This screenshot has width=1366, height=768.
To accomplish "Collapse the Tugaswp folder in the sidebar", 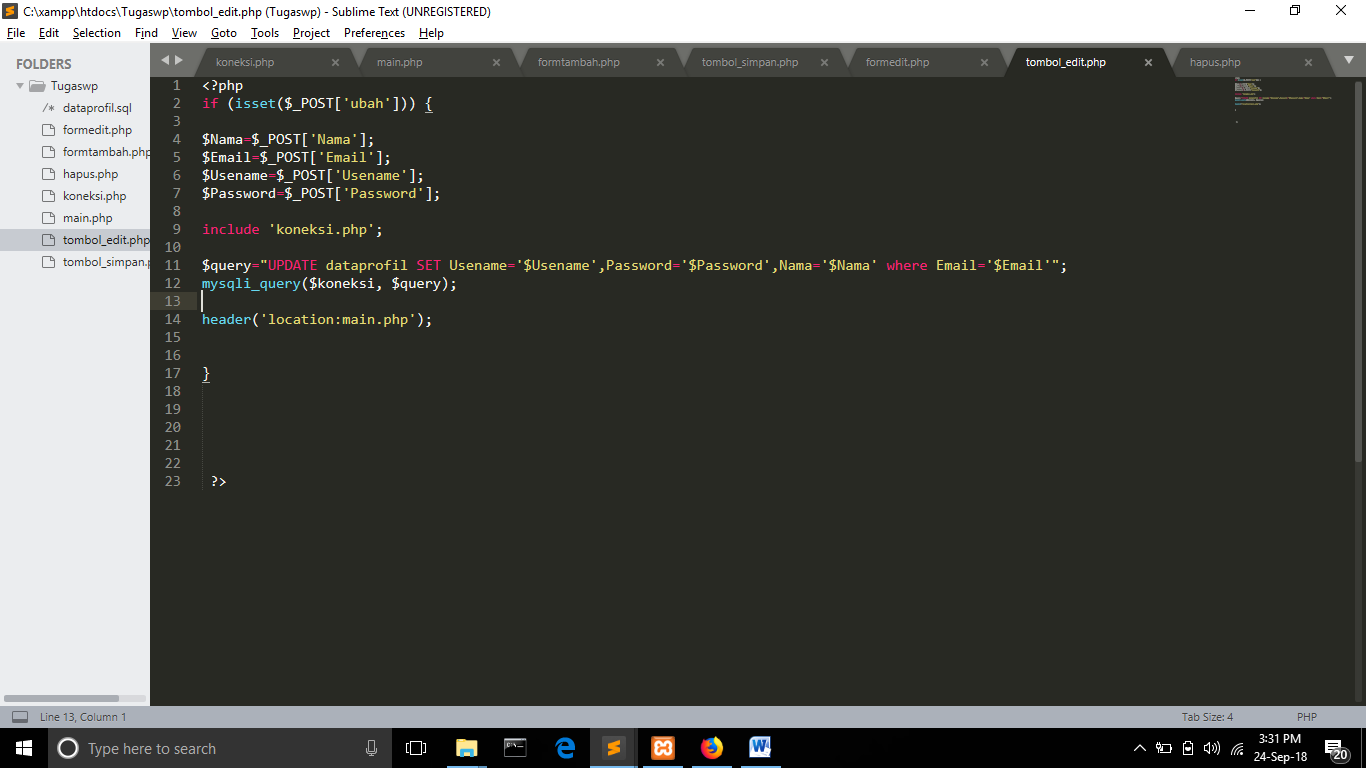I will point(20,85).
